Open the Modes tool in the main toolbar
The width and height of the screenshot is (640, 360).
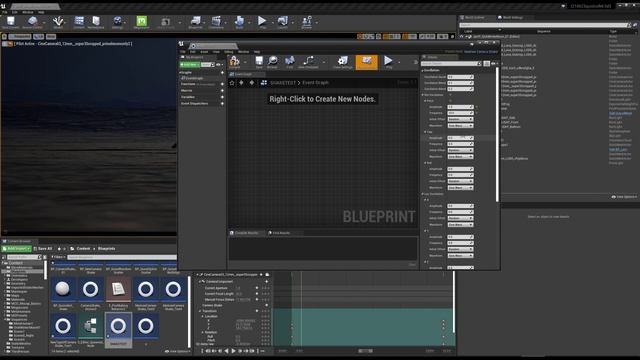[x=58, y=22]
